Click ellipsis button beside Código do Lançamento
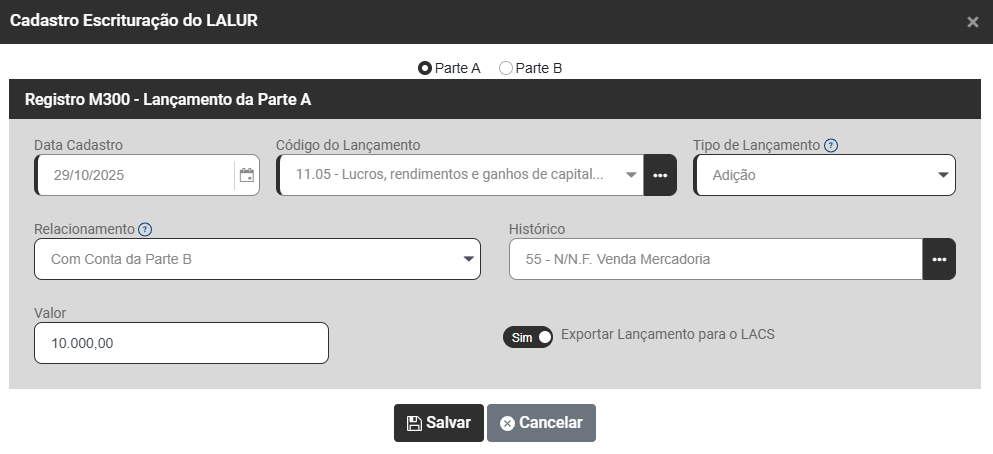The height and width of the screenshot is (454, 993). coord(660,175)
